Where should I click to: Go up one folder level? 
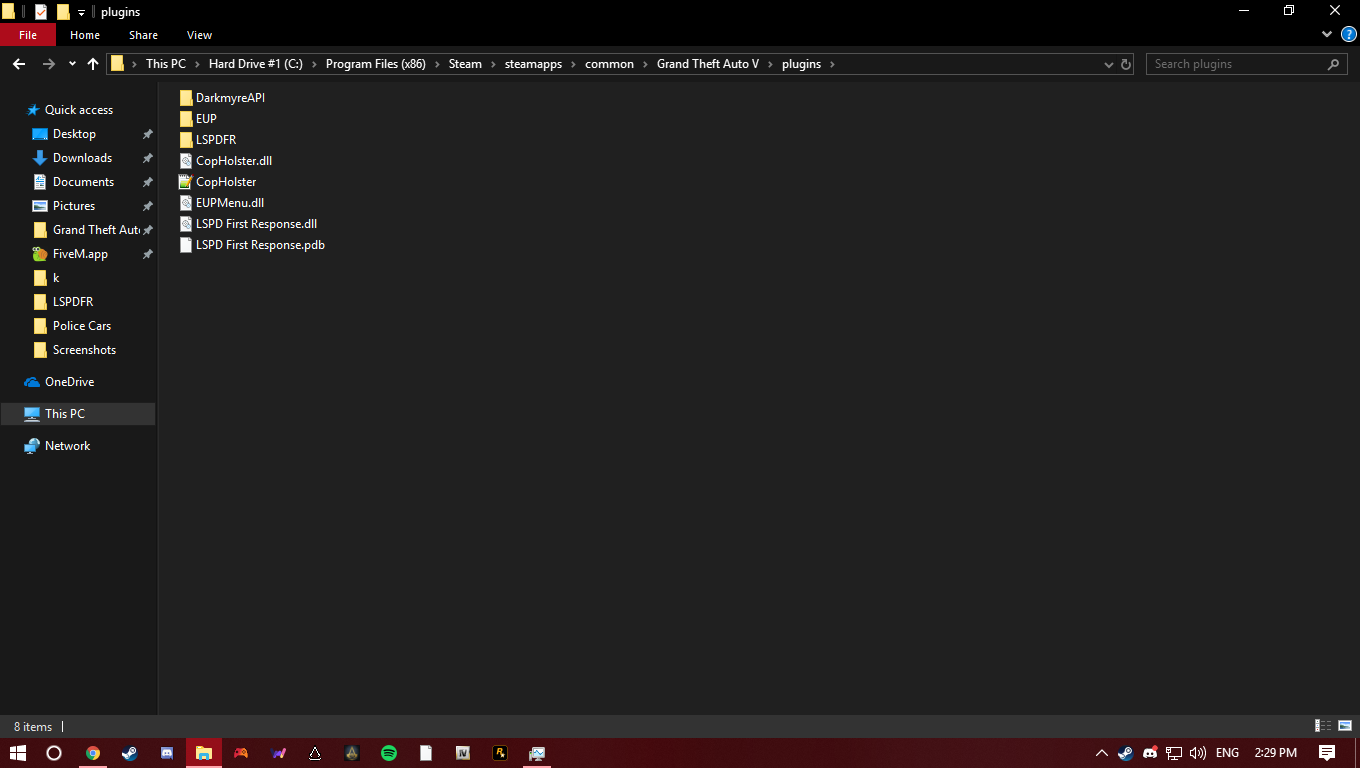point(93,64)
